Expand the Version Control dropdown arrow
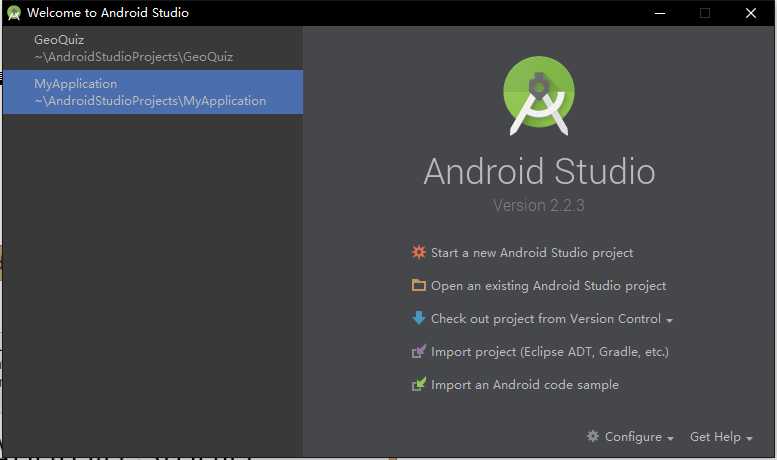This screenshot has height=460, width=777. 669,321
